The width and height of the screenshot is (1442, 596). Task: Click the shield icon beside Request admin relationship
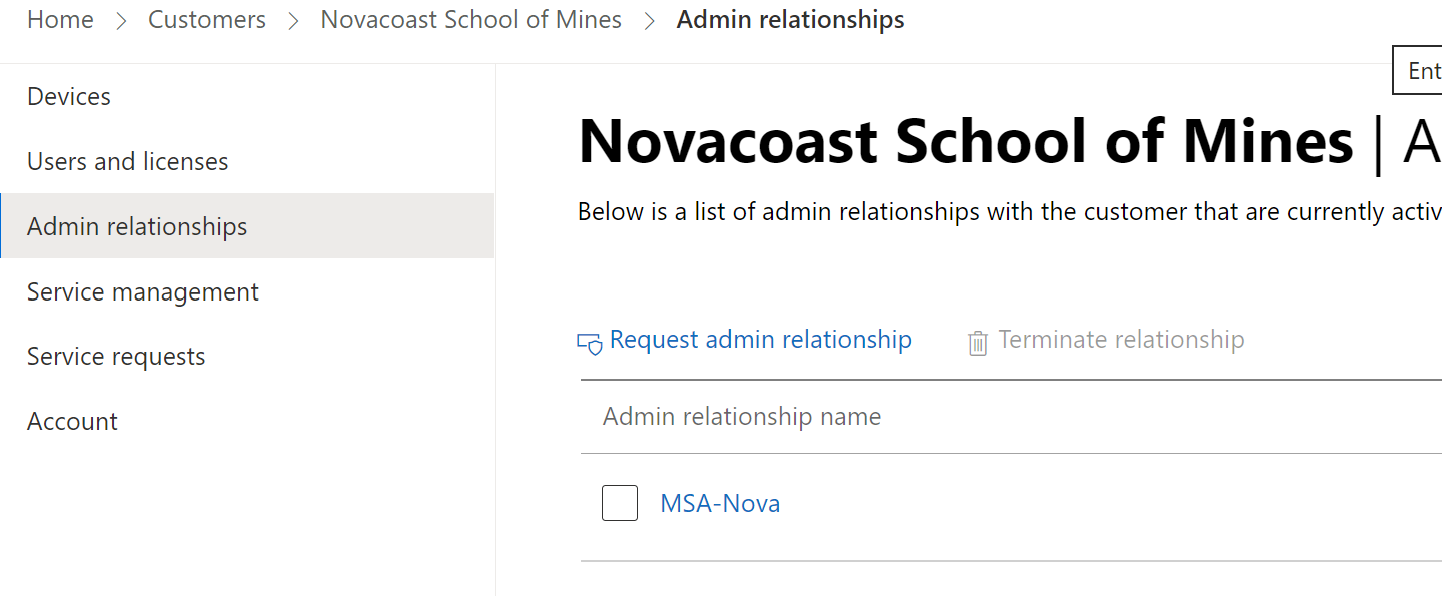[x=590, y=343]
